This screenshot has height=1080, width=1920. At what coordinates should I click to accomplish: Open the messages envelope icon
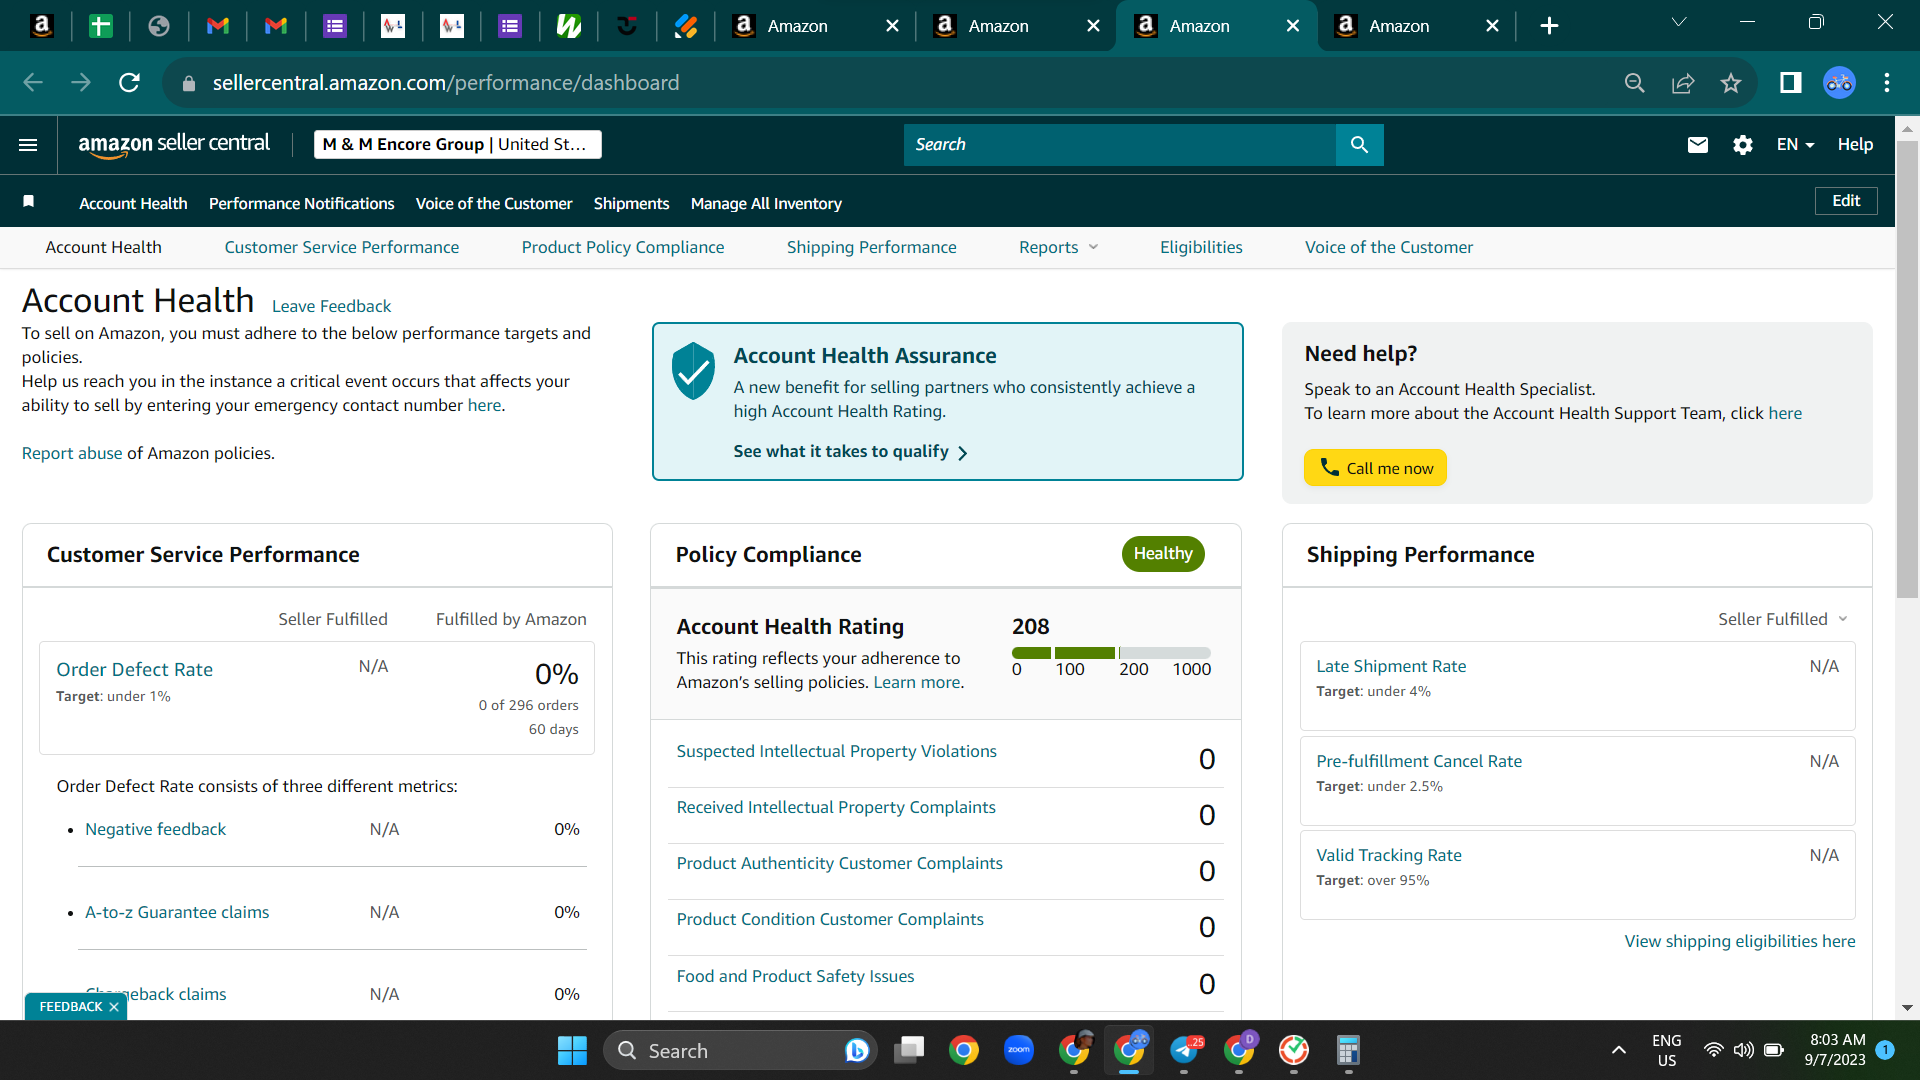pos(1697,145)
